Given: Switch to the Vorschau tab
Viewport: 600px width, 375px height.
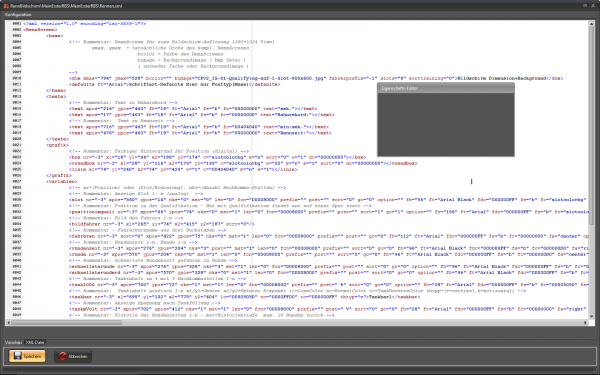Looking at the screenshot, I should 14,342.
